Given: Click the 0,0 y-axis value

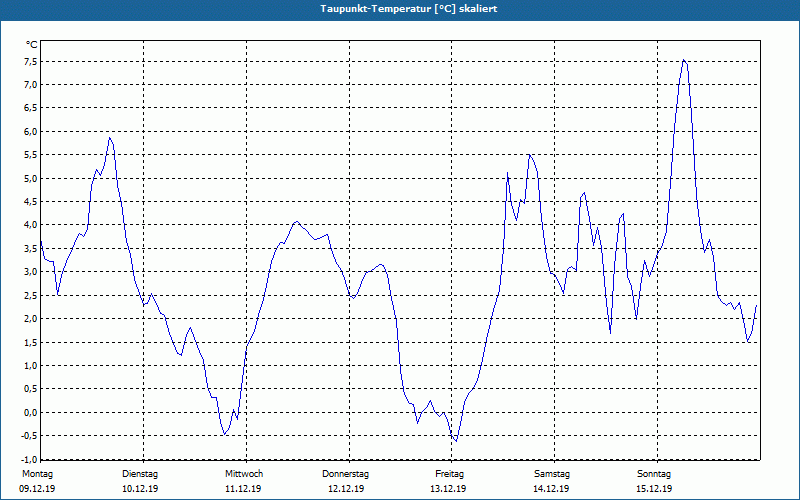Looking at the screenshot, I should coord(31,412).
